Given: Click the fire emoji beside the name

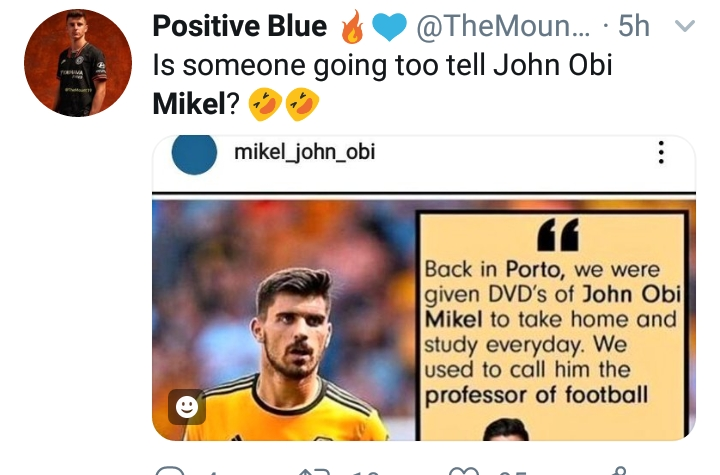Looking at the screenshot, I should pyautogui.click(x=353, y=28).
